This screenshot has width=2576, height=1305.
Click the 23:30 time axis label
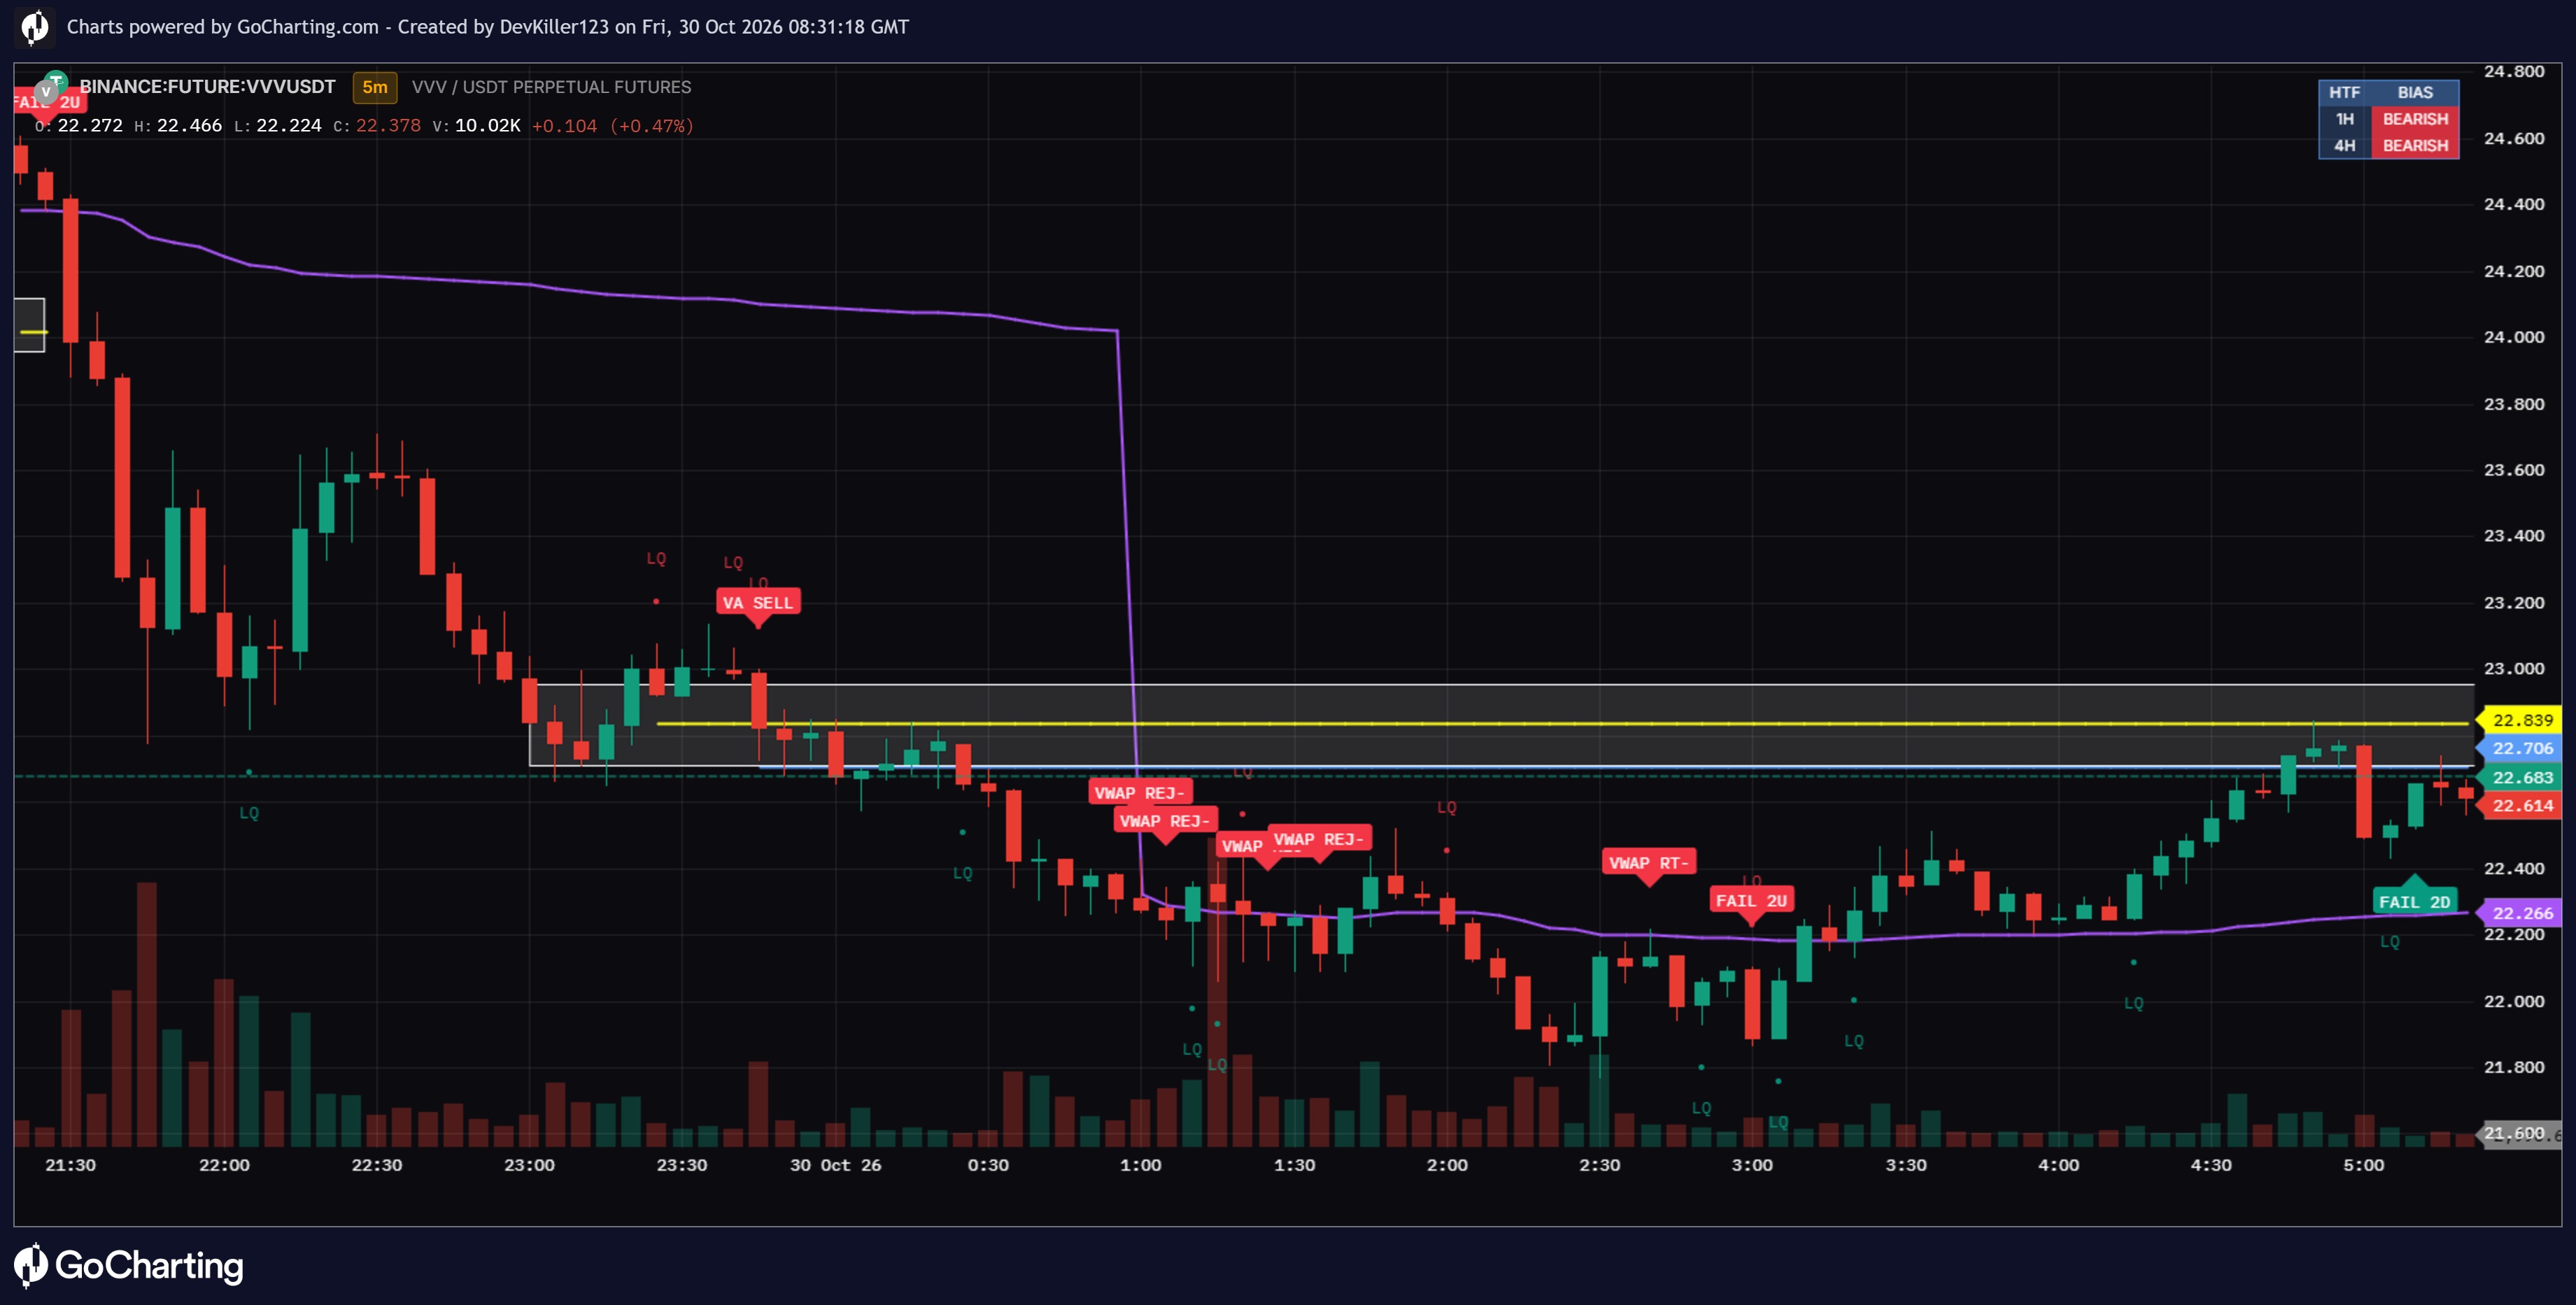pos(682,1165)
